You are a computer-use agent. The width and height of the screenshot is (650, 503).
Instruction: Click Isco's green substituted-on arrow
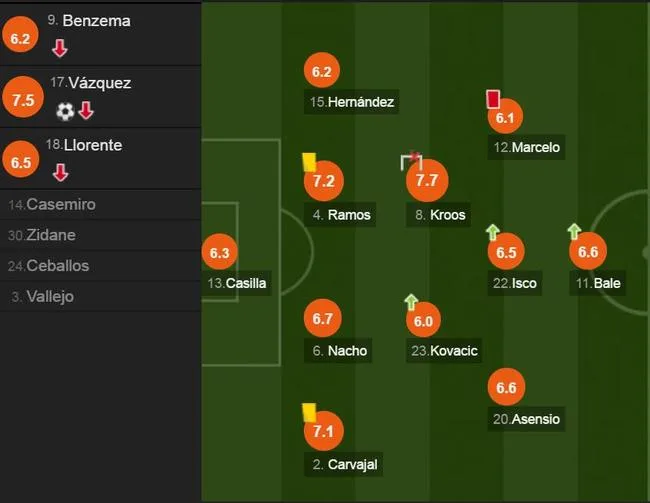[x=492, y=232]
